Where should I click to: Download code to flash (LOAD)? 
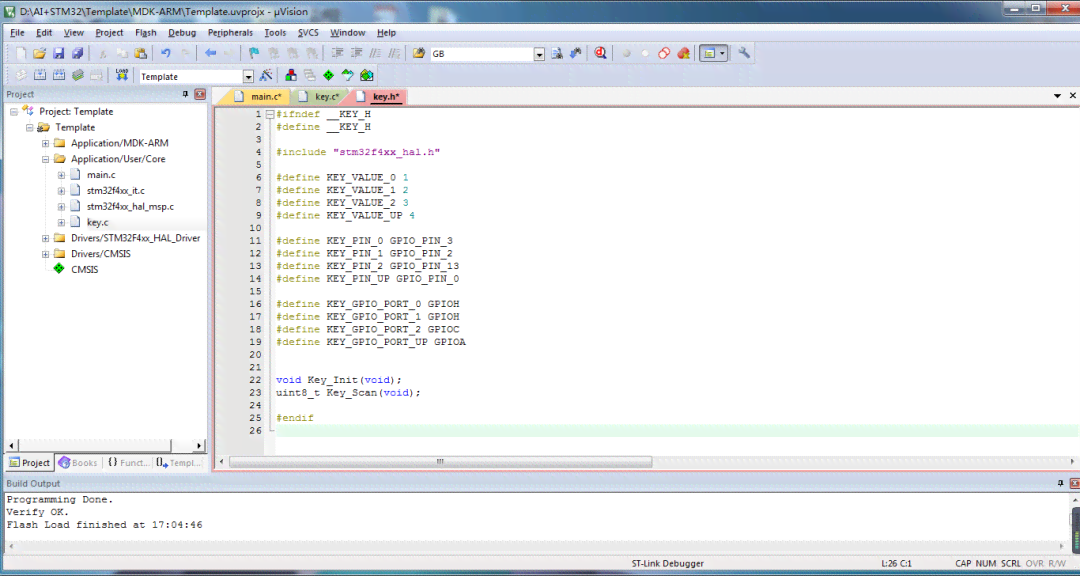[122, 75]
